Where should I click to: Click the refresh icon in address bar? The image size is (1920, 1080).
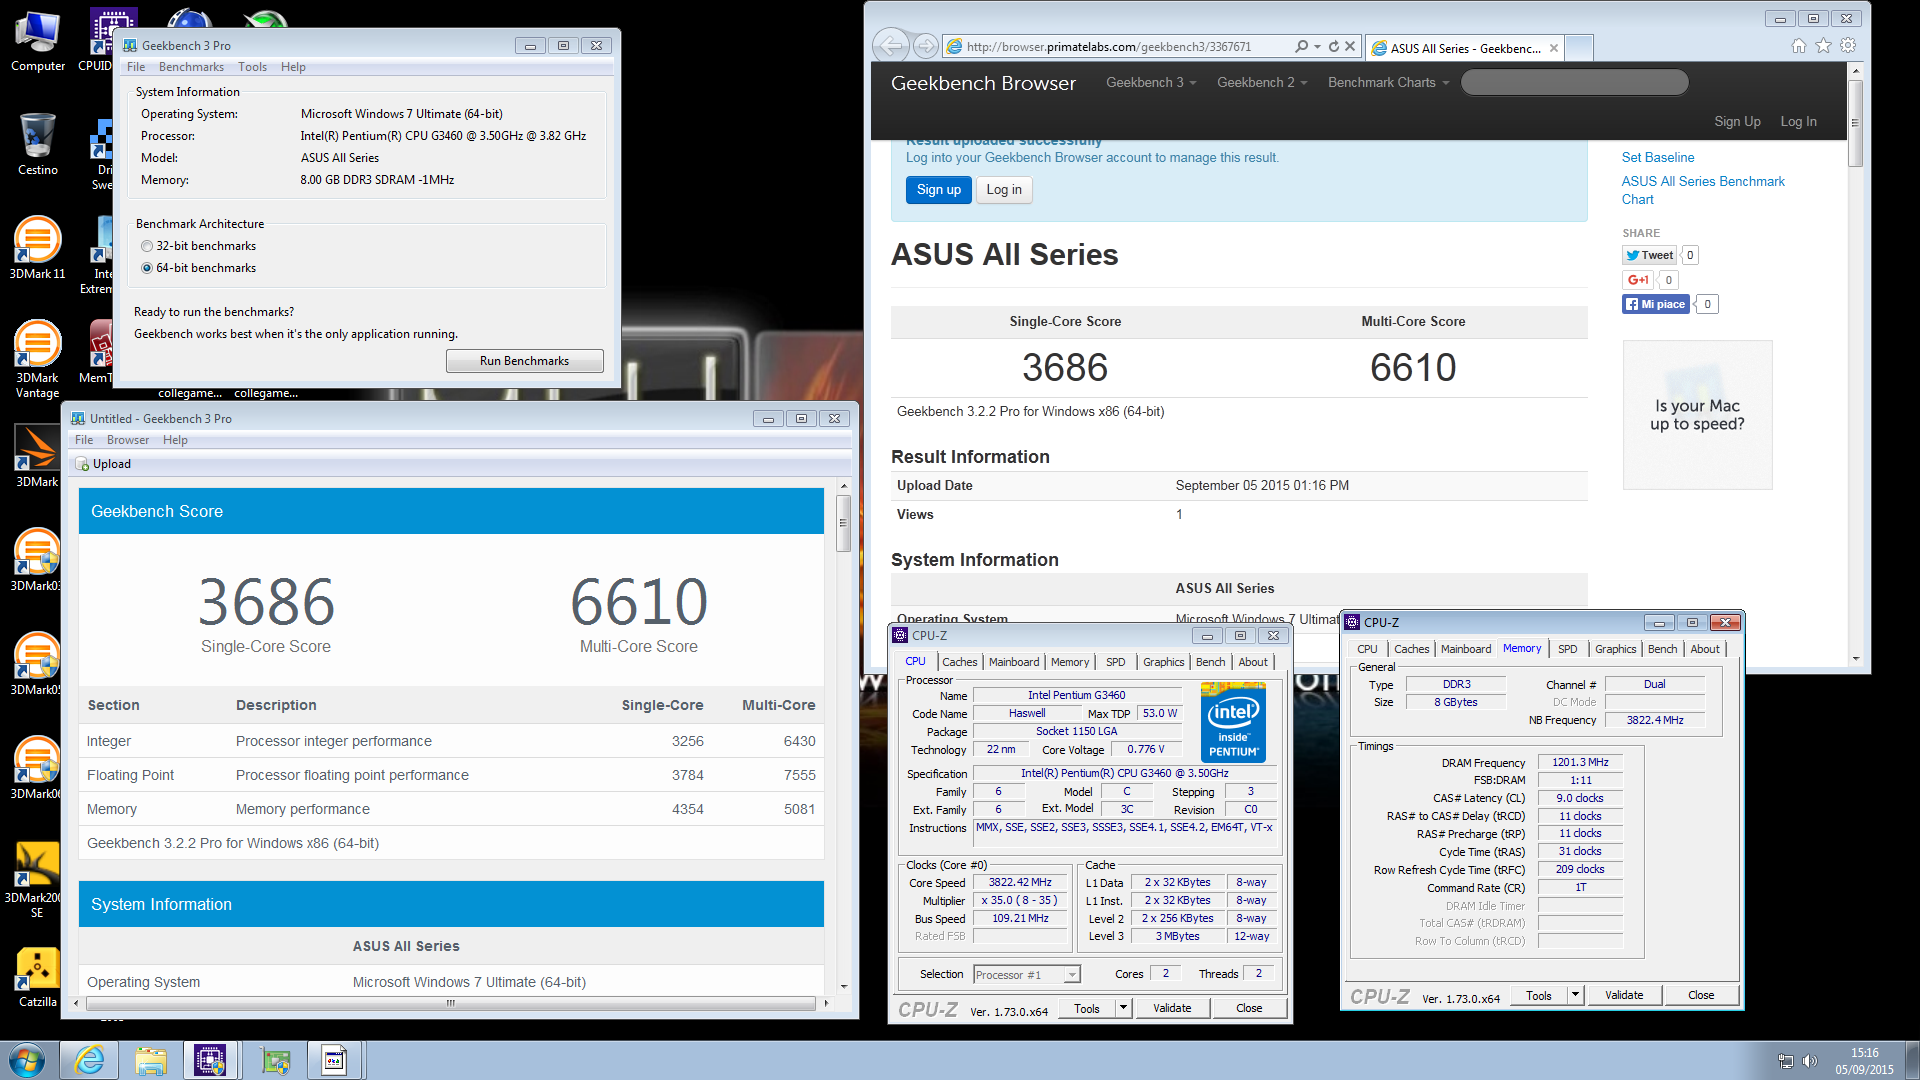[x=1333, y=46]
